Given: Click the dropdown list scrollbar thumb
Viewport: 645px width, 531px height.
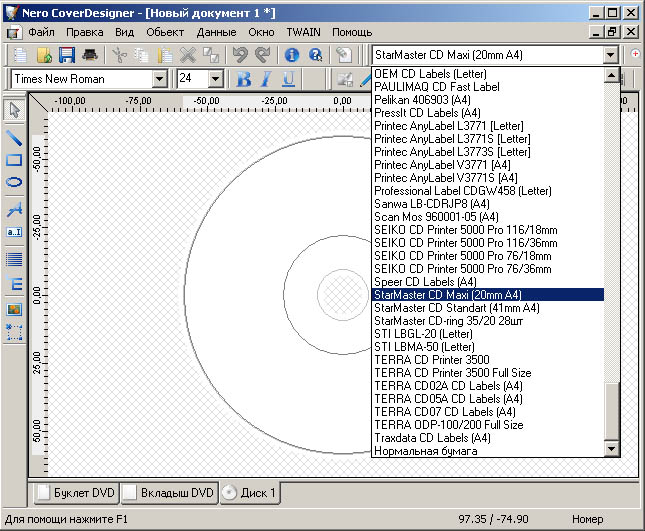Looking at the screenshot, I should pyautogui.click(x=612, y=412).
